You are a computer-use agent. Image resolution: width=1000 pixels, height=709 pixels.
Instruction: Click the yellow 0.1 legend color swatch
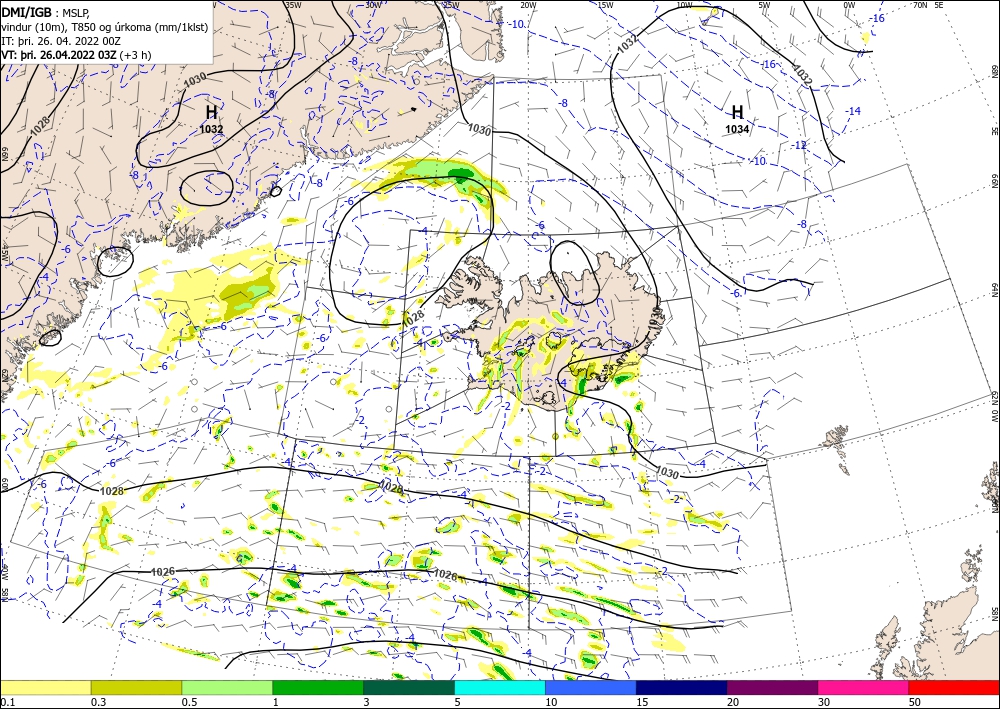click(x=45, y=687)
